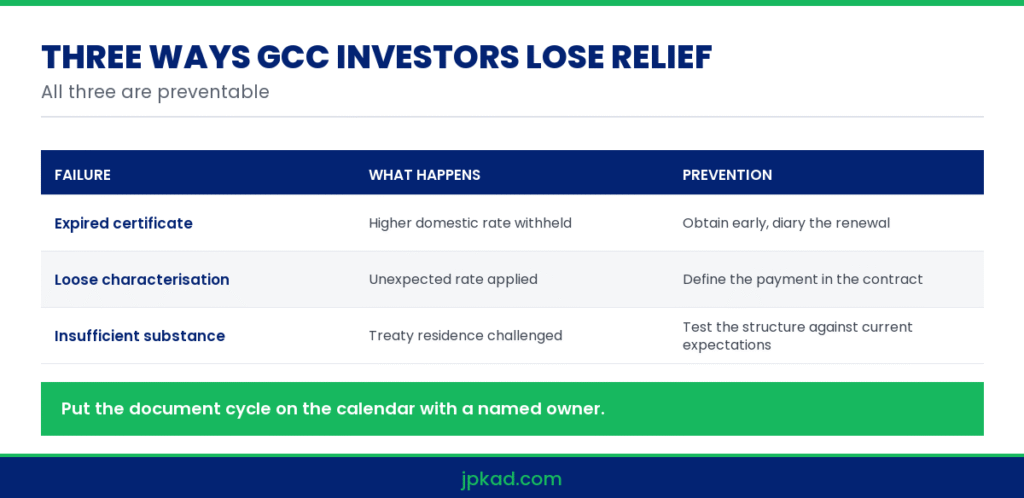Click Define the payment in the contract

(803, 279)
